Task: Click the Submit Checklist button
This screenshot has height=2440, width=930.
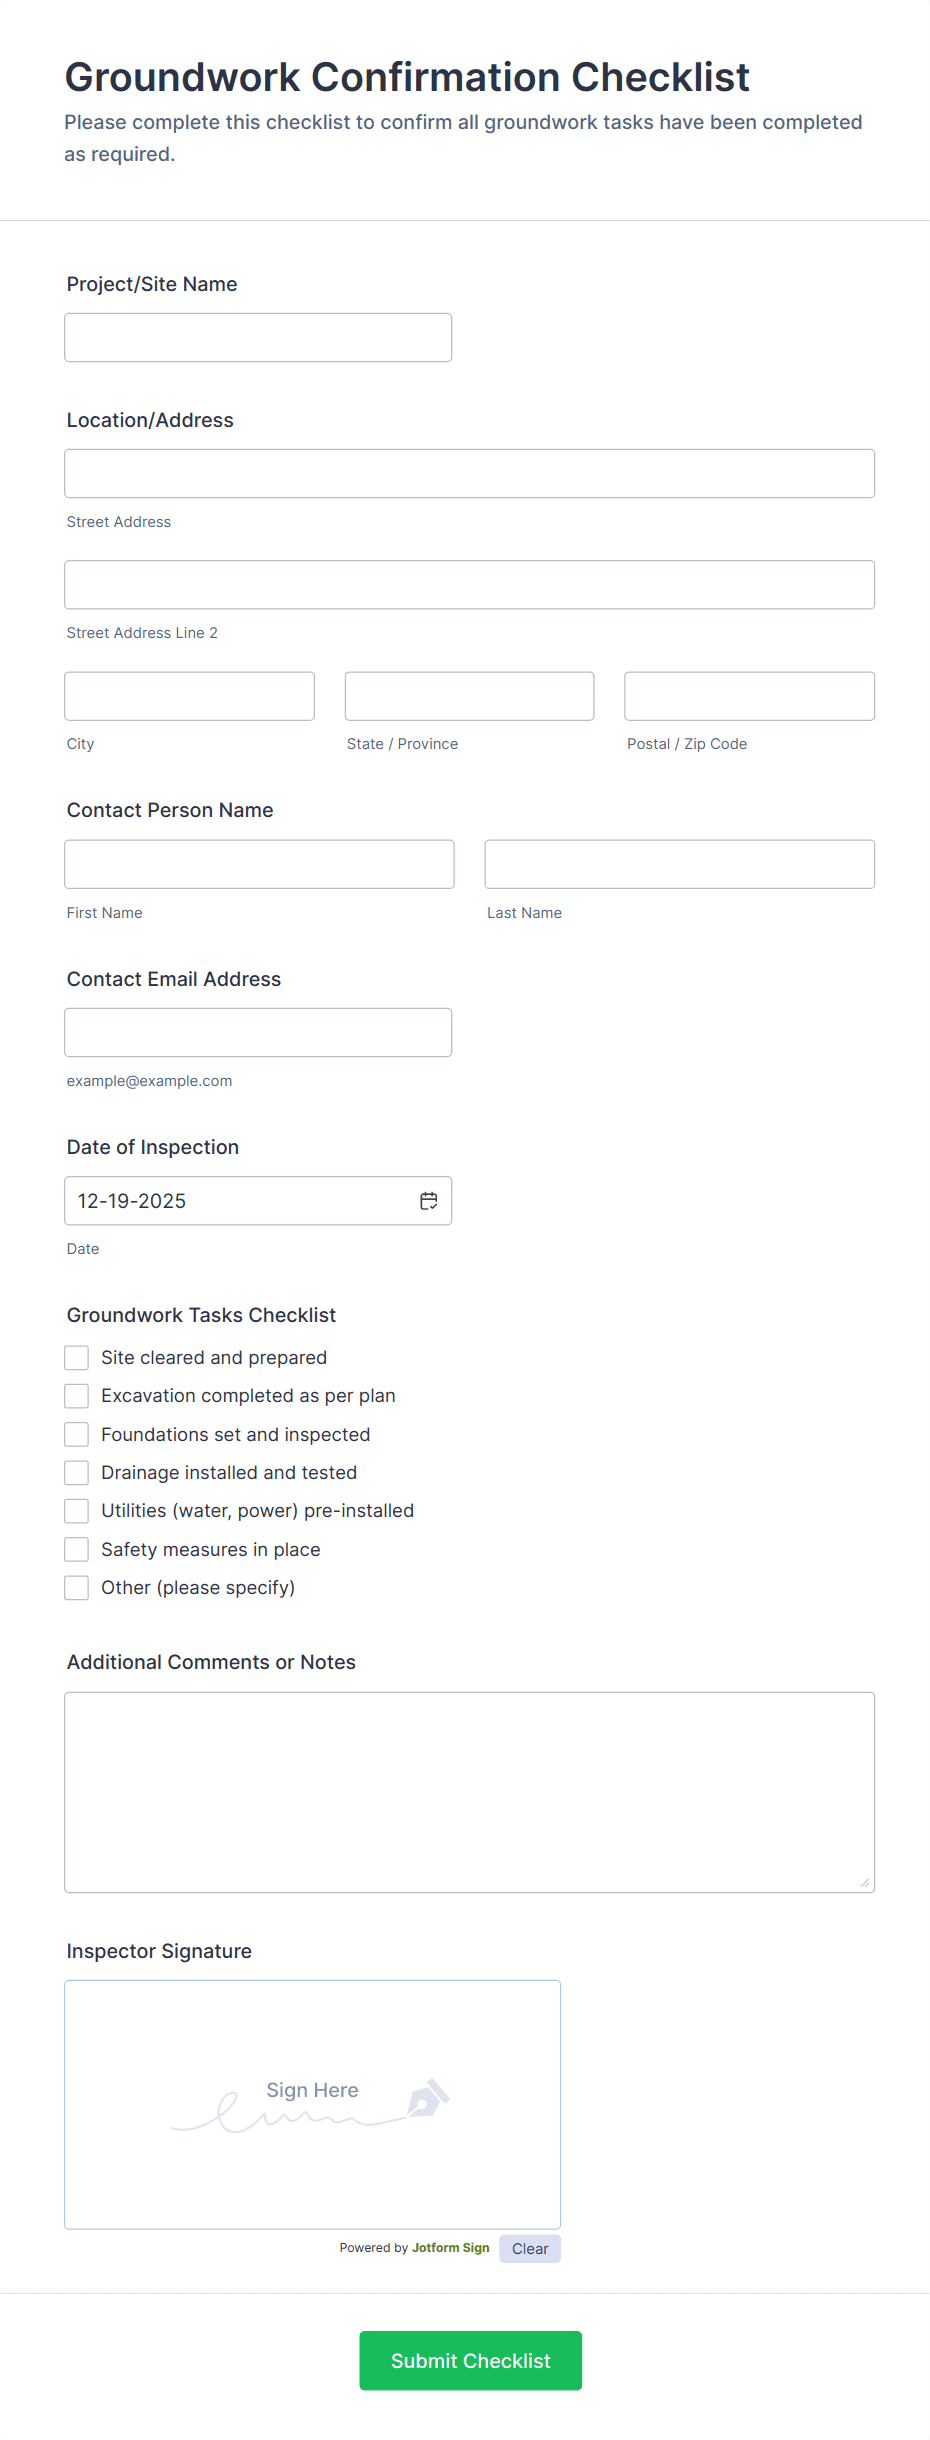Action: [470, 2361]
